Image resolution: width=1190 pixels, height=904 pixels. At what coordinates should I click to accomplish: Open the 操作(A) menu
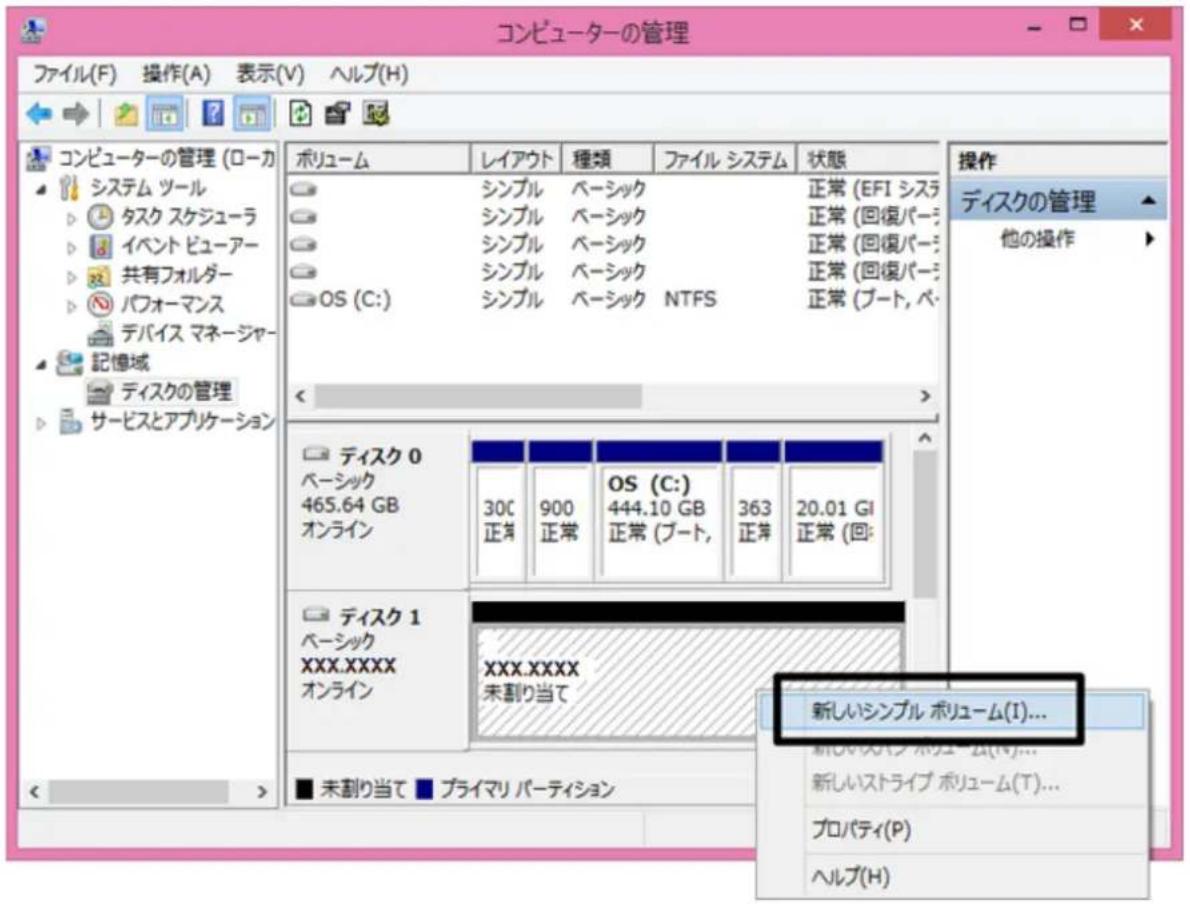(x=176, y=74)
